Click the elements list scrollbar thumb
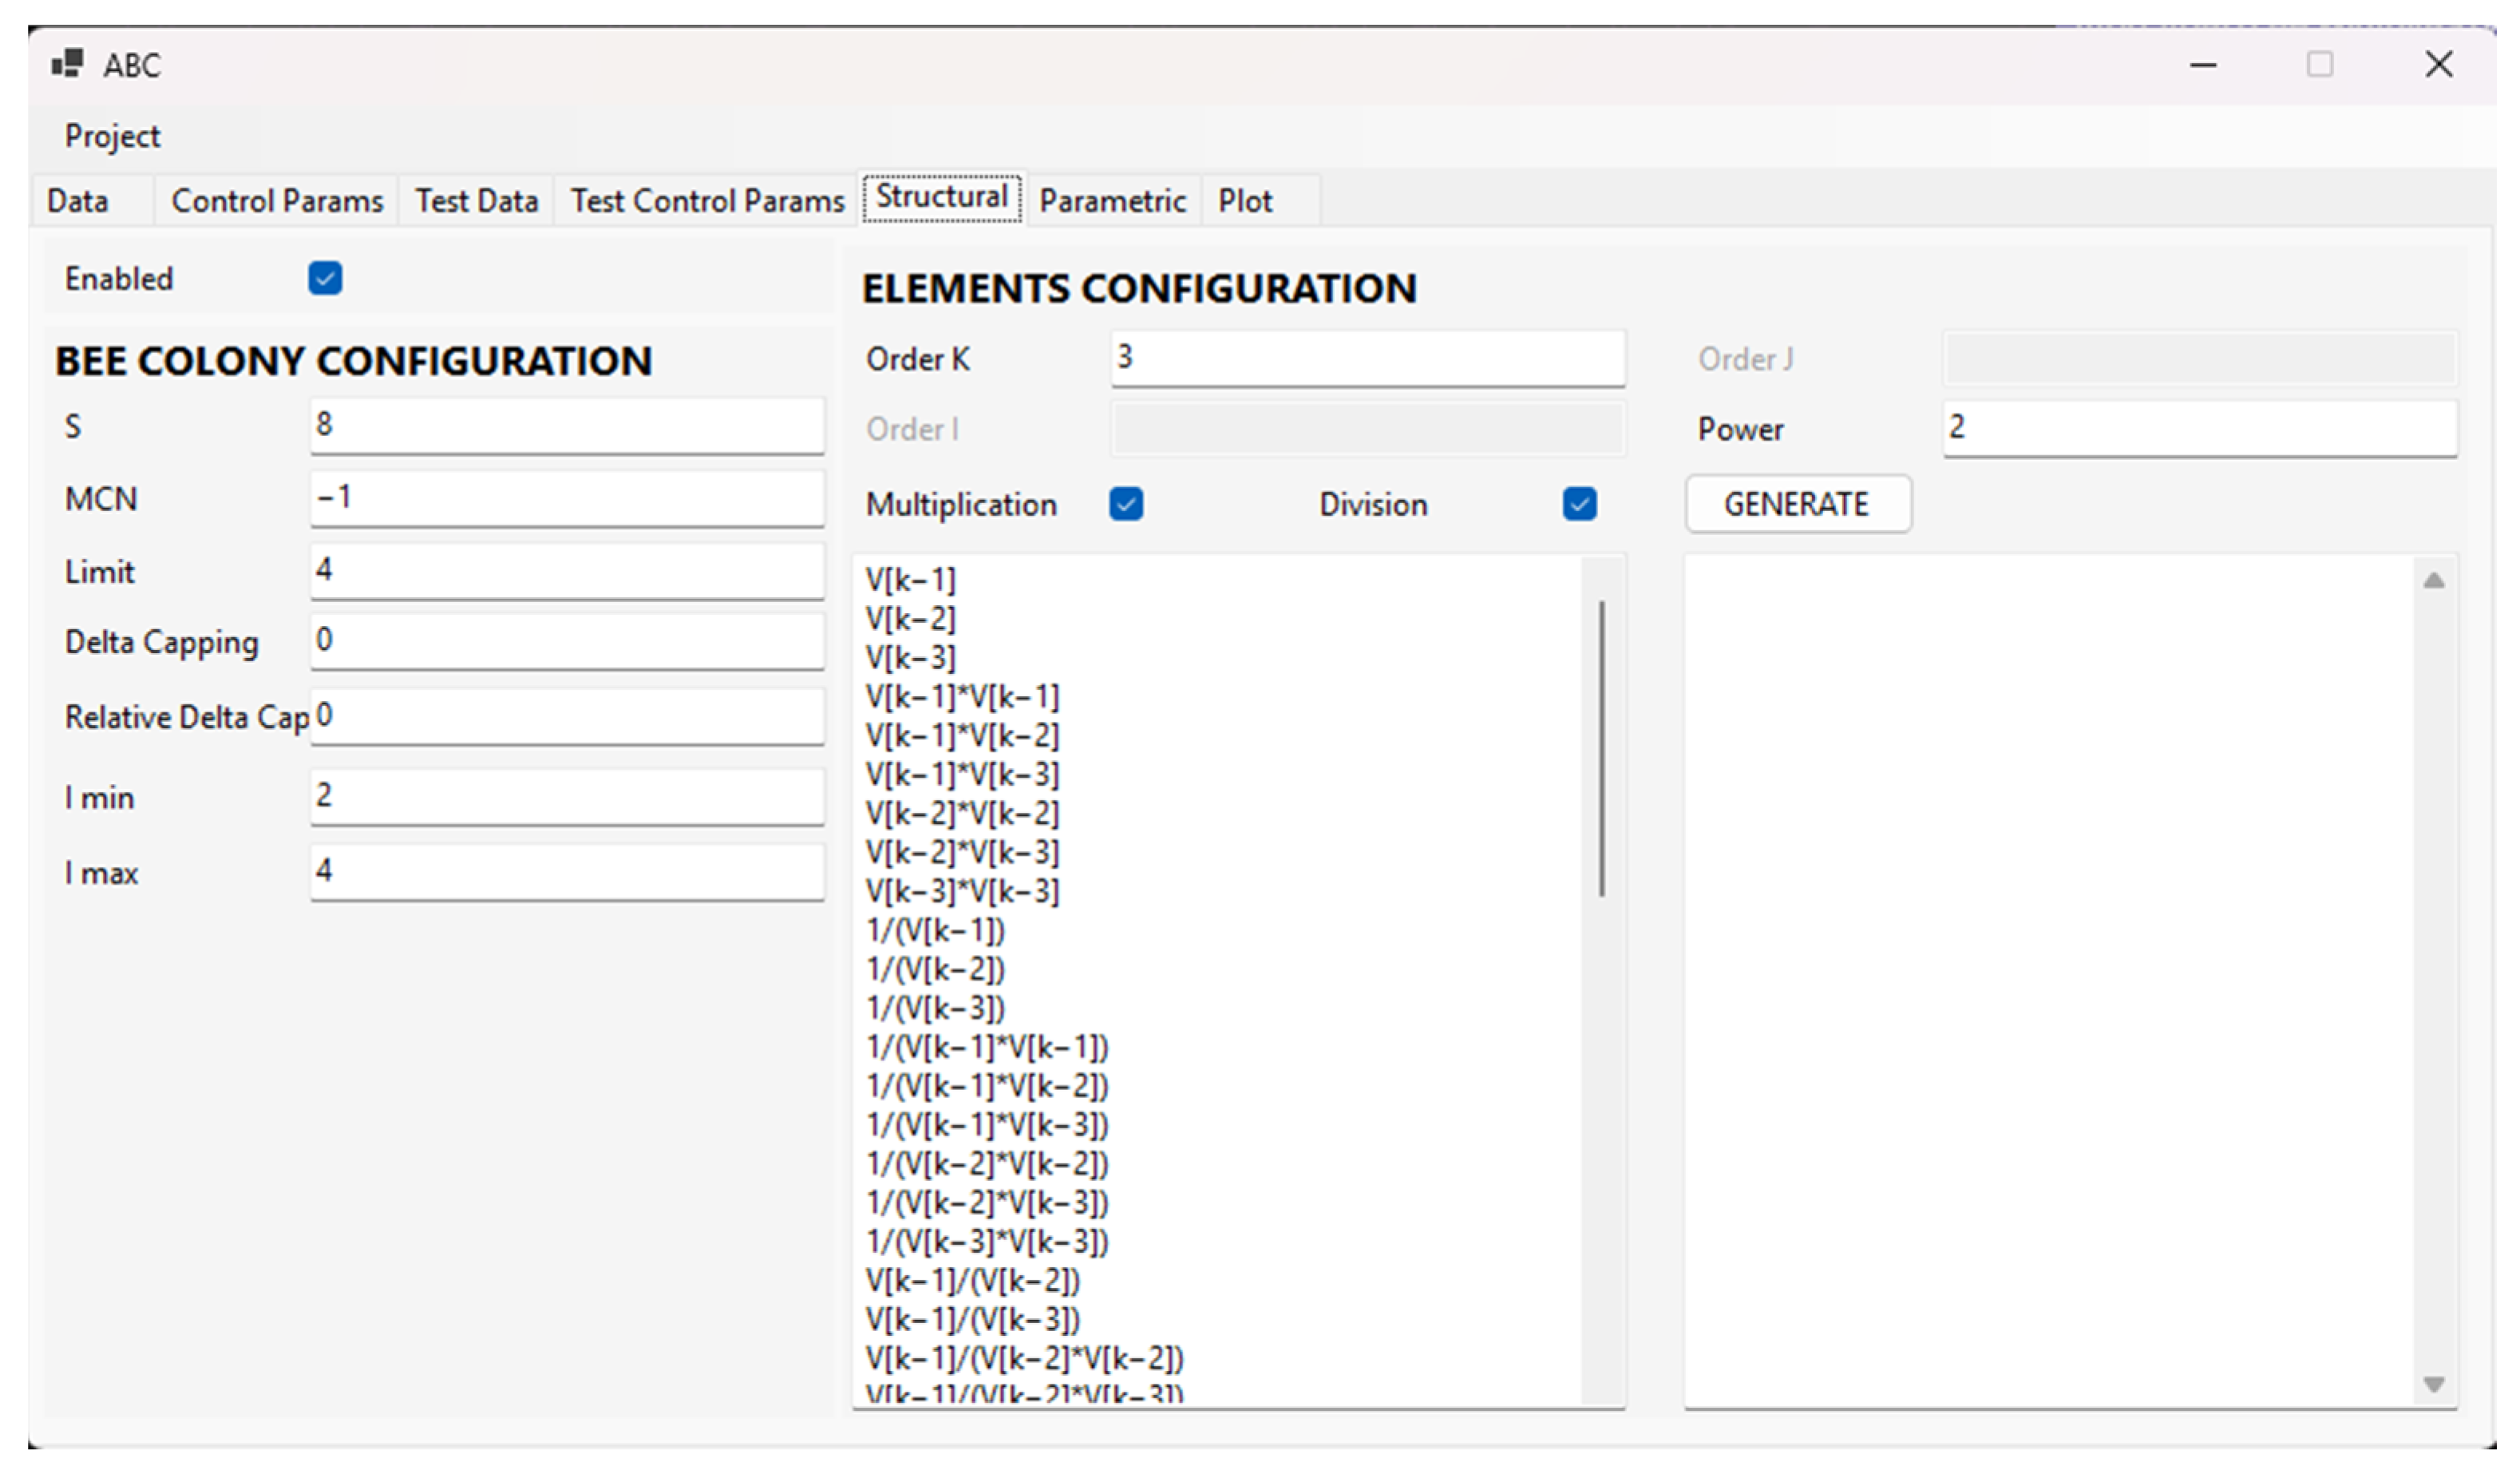Screen dimensions: 2520x1478 [1602, 748]
